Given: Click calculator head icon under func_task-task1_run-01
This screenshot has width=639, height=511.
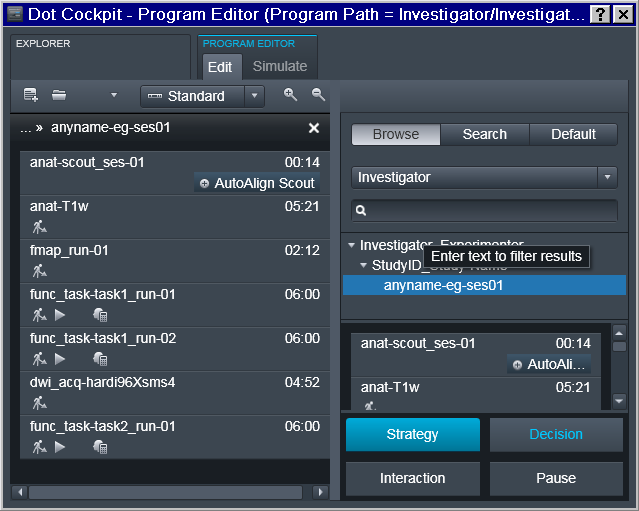Looking at the screenshot, I should point(100,315).
